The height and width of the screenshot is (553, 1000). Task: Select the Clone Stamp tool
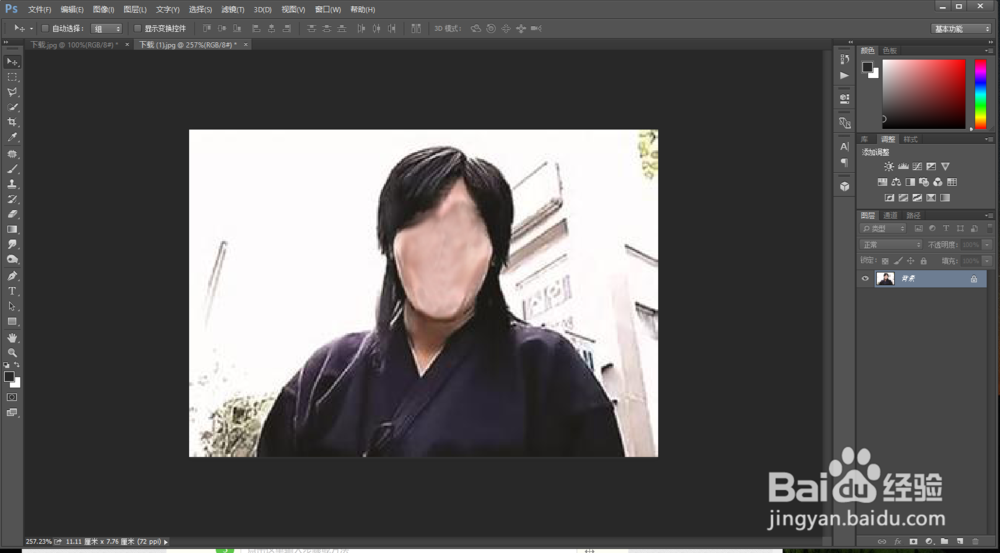(12, 184)
